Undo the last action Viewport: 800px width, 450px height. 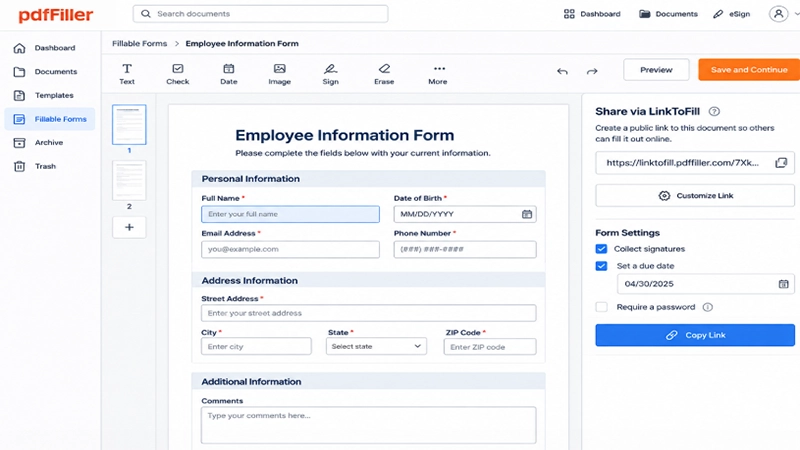562,71
